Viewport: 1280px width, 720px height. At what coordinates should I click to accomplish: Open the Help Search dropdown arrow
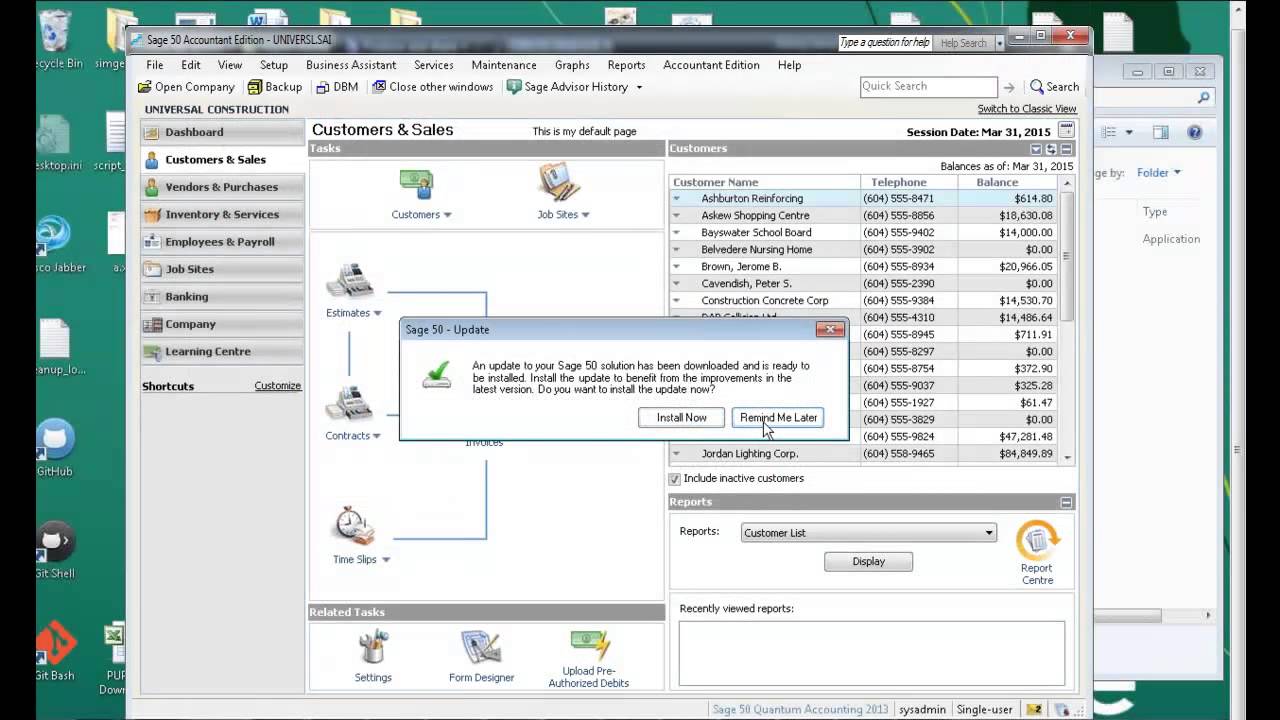999,44
